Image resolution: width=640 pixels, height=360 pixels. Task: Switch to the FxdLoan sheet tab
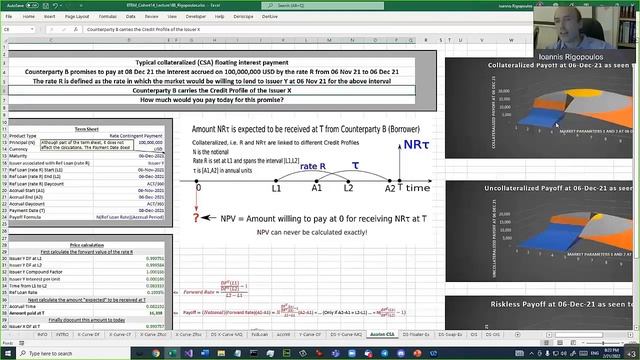pos(259,335)
